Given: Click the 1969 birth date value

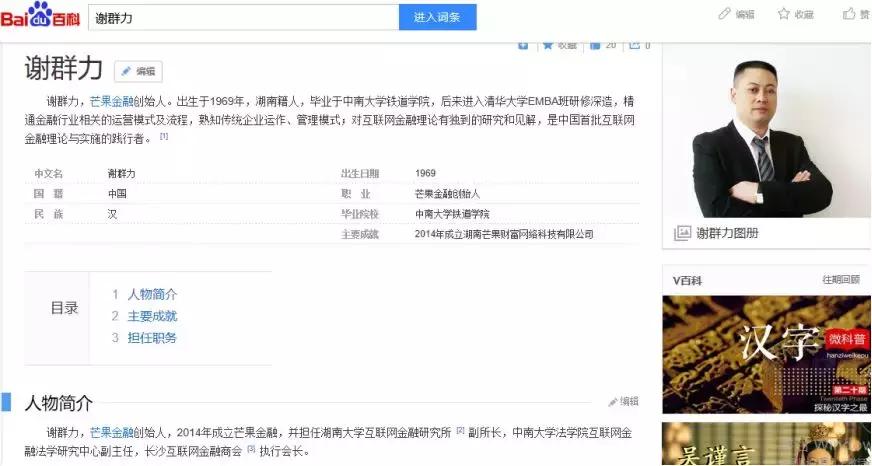Looking at the screenshot, I should pos(425,173).
